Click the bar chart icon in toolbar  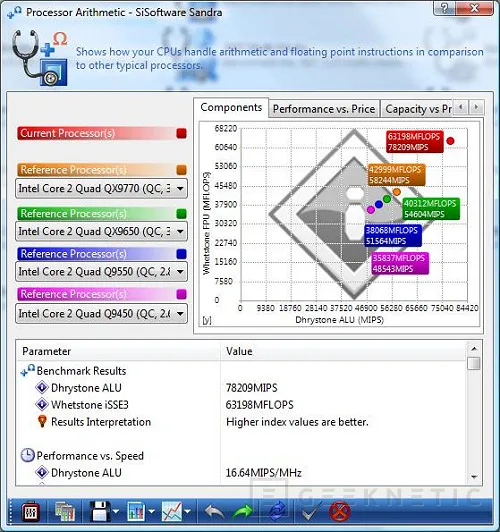click(x=136, y=511)
